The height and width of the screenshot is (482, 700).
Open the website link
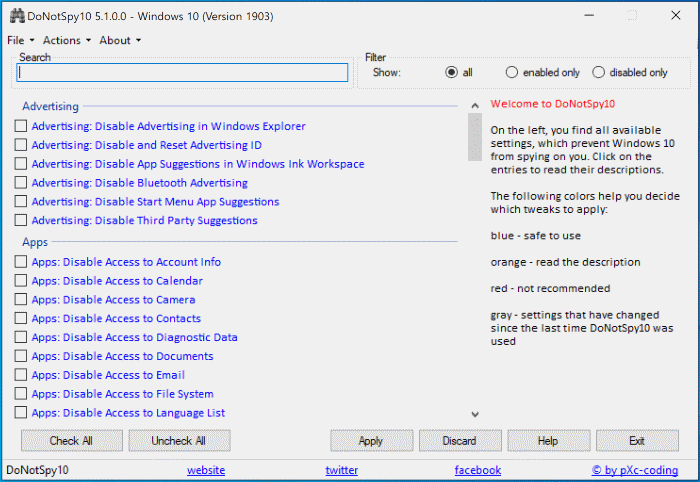[x=206, y=470]
